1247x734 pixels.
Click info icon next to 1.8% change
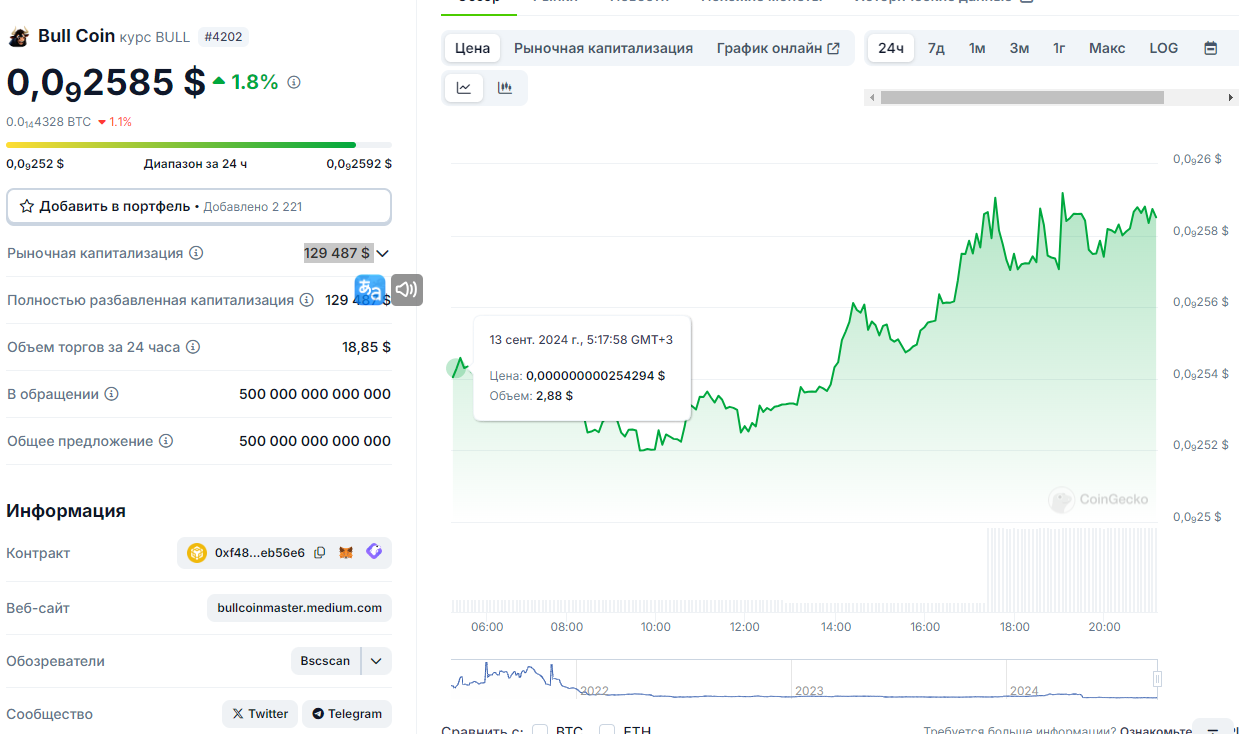pyautogui.click(x=294, y=83)
